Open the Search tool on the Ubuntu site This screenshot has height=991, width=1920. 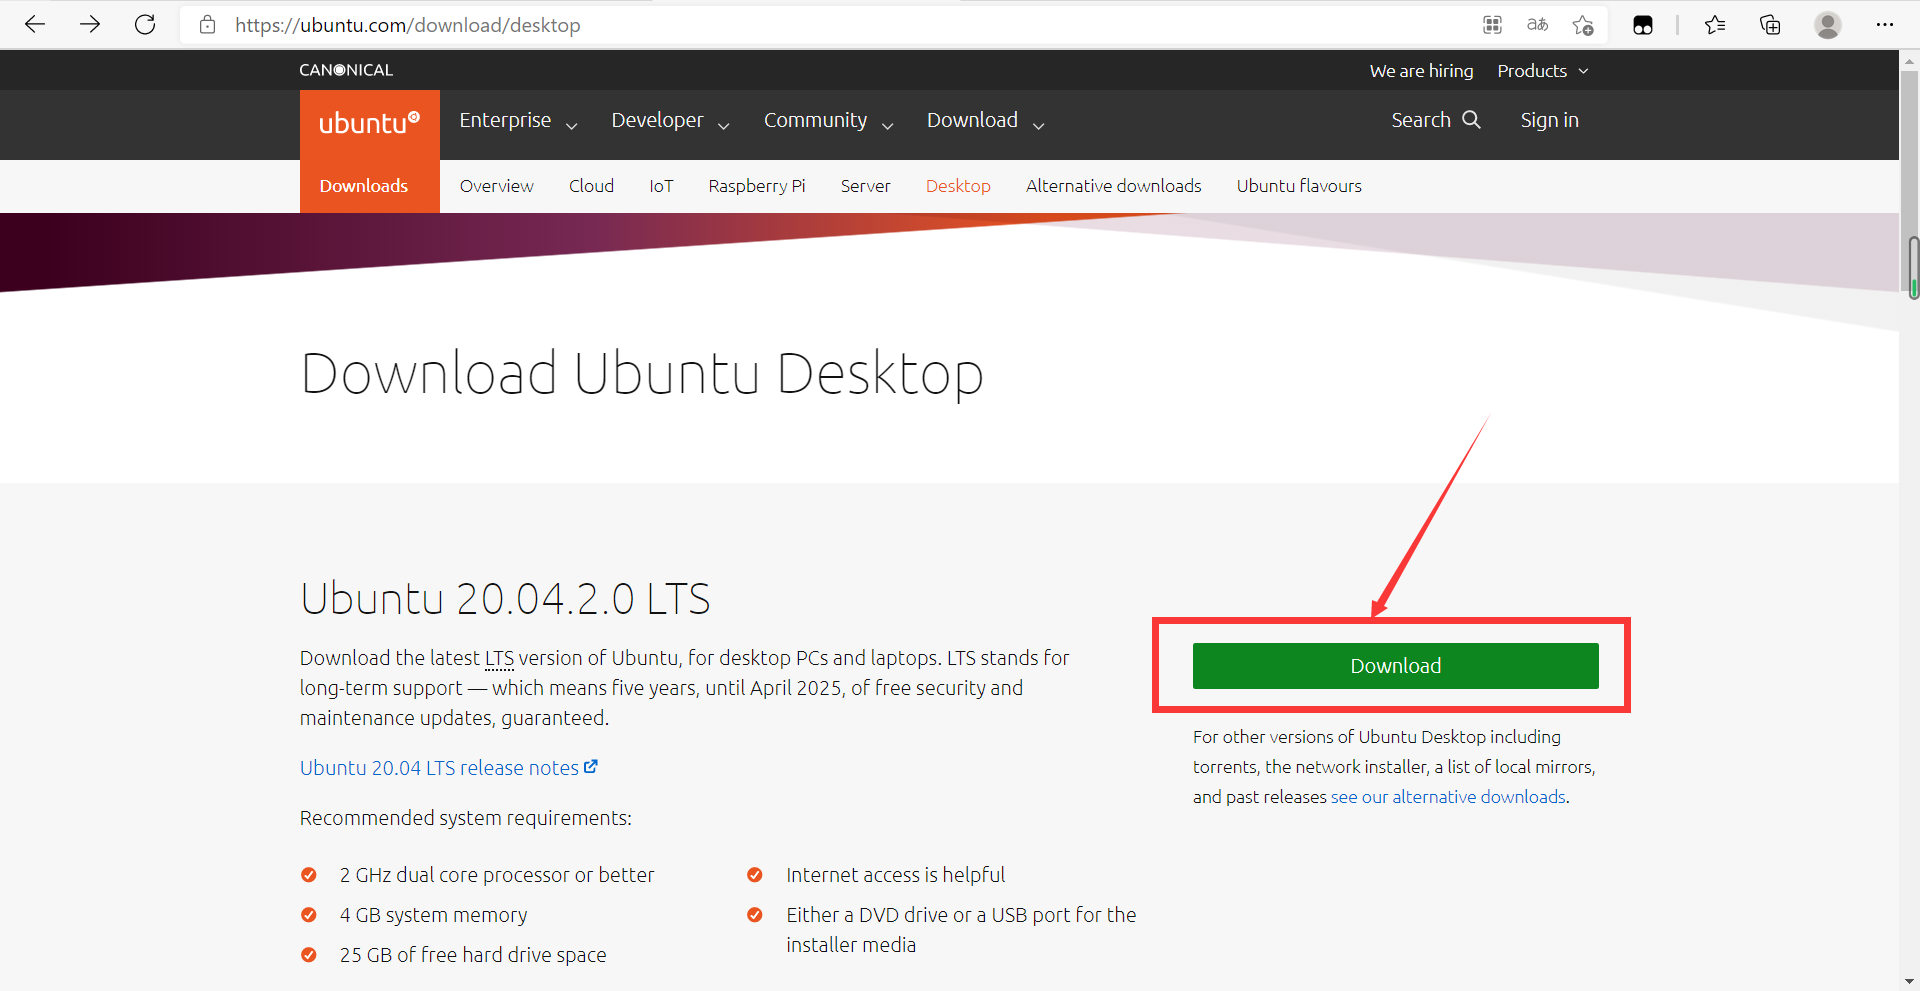(x=1435, y=120)
